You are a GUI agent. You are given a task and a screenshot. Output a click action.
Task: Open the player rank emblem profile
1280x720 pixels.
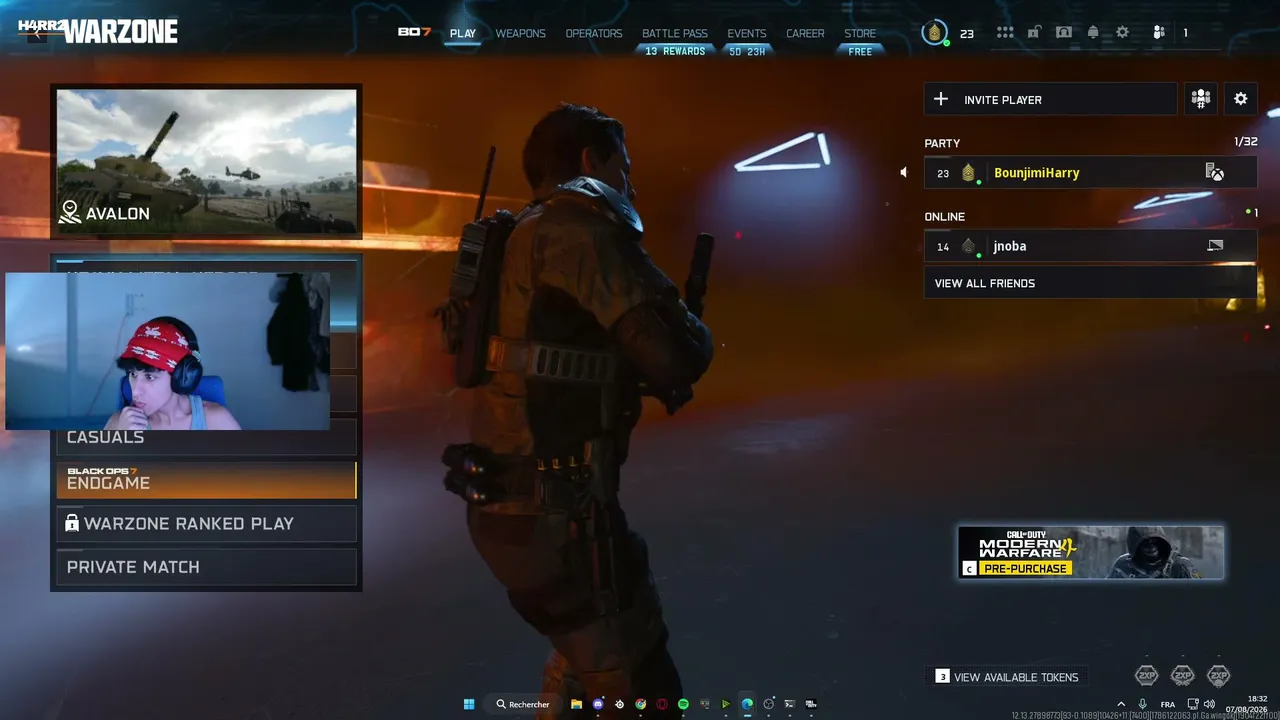(x=934, y=33)
